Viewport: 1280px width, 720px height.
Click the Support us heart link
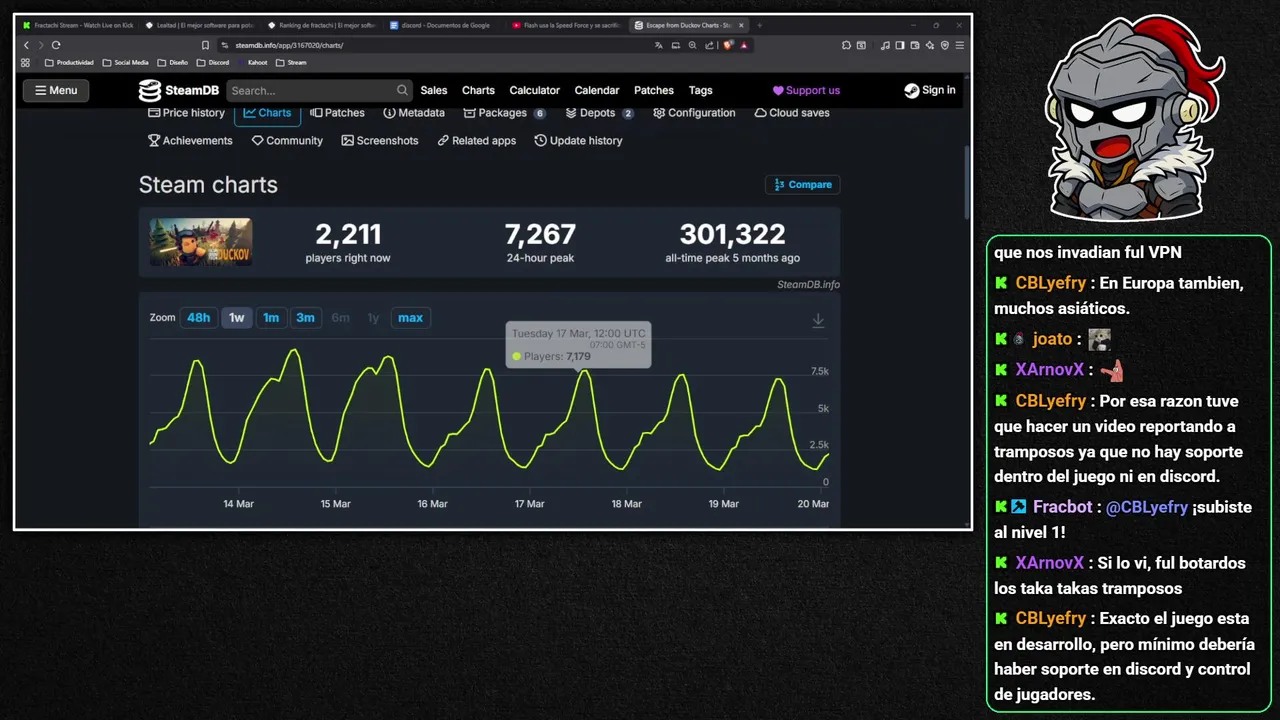tap(806, 90)
